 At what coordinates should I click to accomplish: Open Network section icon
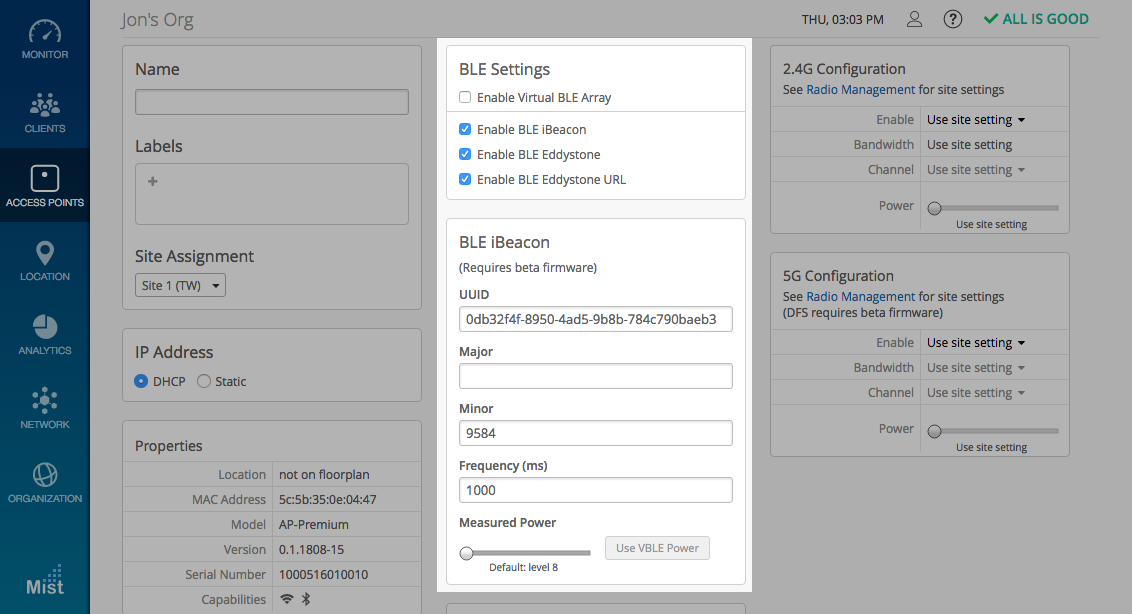pos(45,401)
